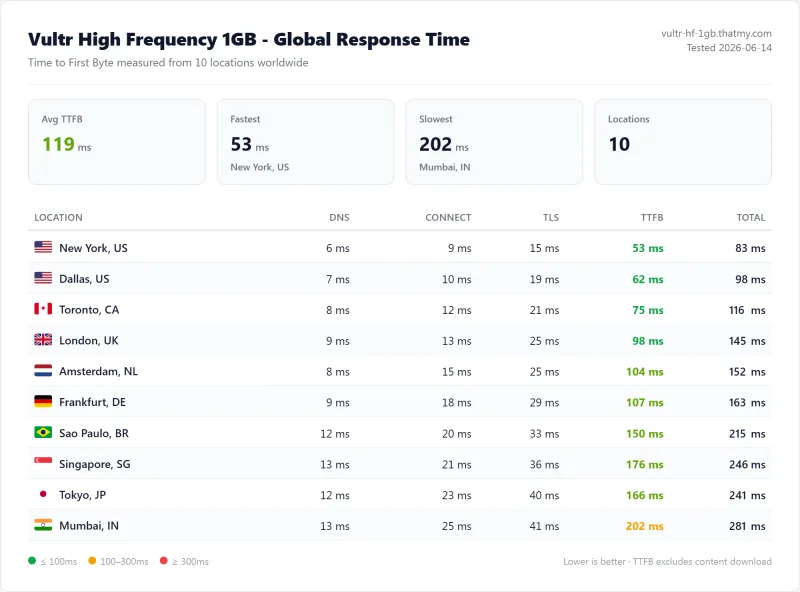The height and width of the screenshot is (592, 800).
Task: Click the 40 ms TLS value for Tokyo
Action: 544,495
